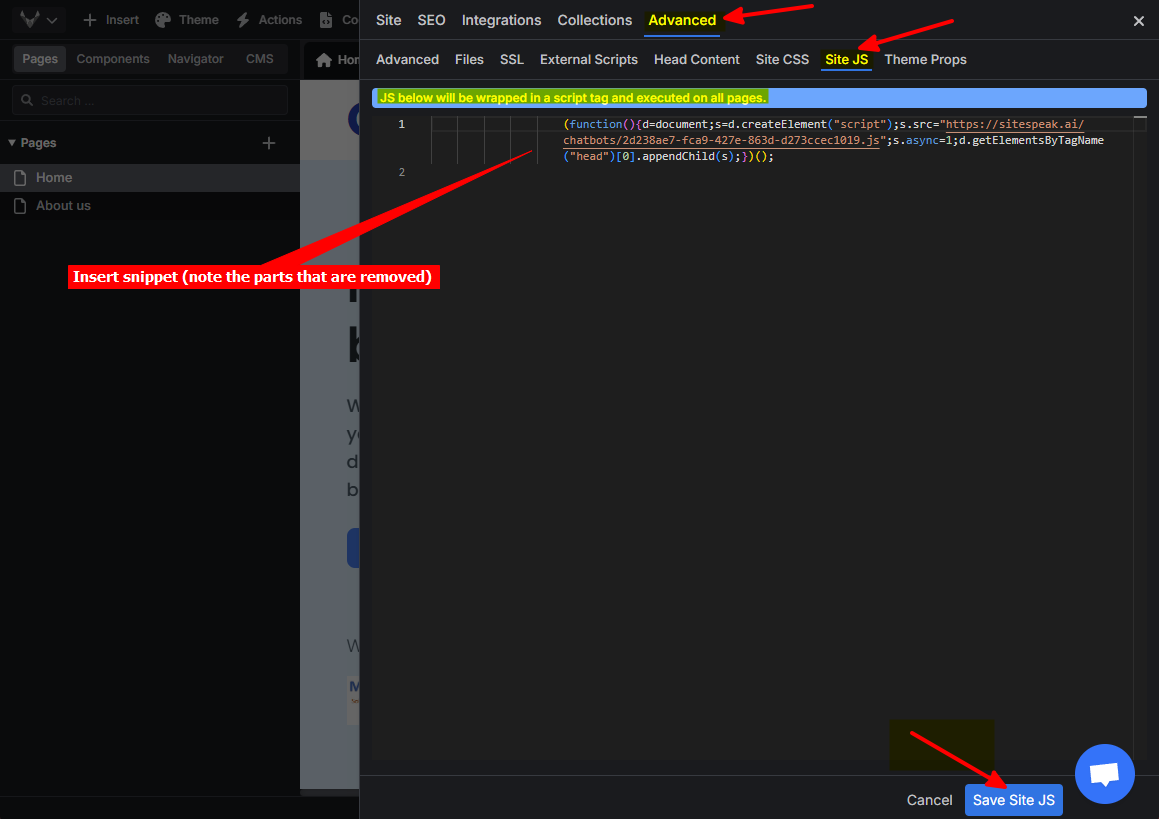Click the code file icon in toolbar
This screenshot has height=819, width=1159.
326,20
